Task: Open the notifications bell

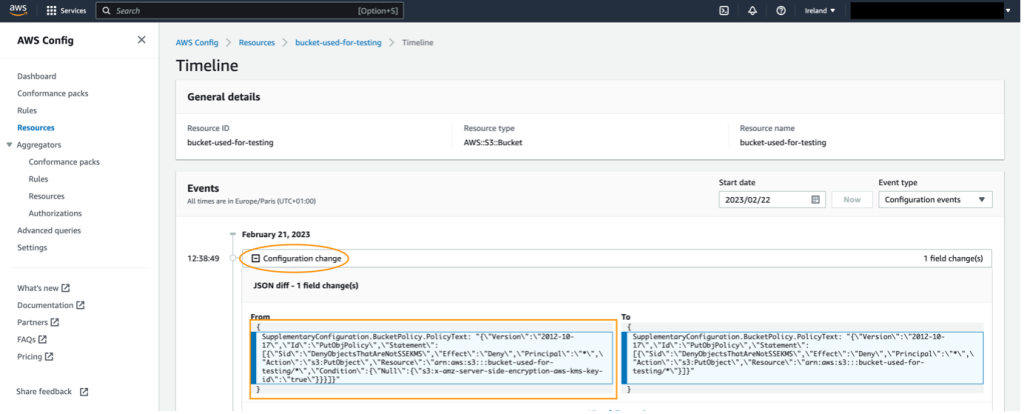Action: coord(752,10)
